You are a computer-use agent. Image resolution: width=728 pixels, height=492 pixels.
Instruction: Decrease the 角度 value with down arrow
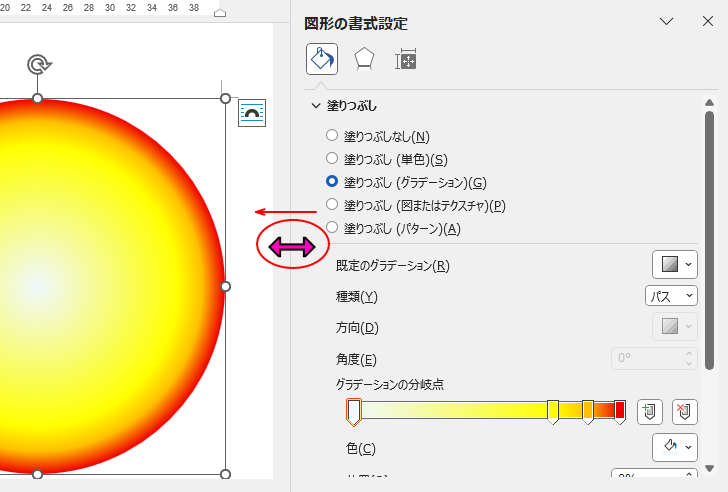coord(689,363)
